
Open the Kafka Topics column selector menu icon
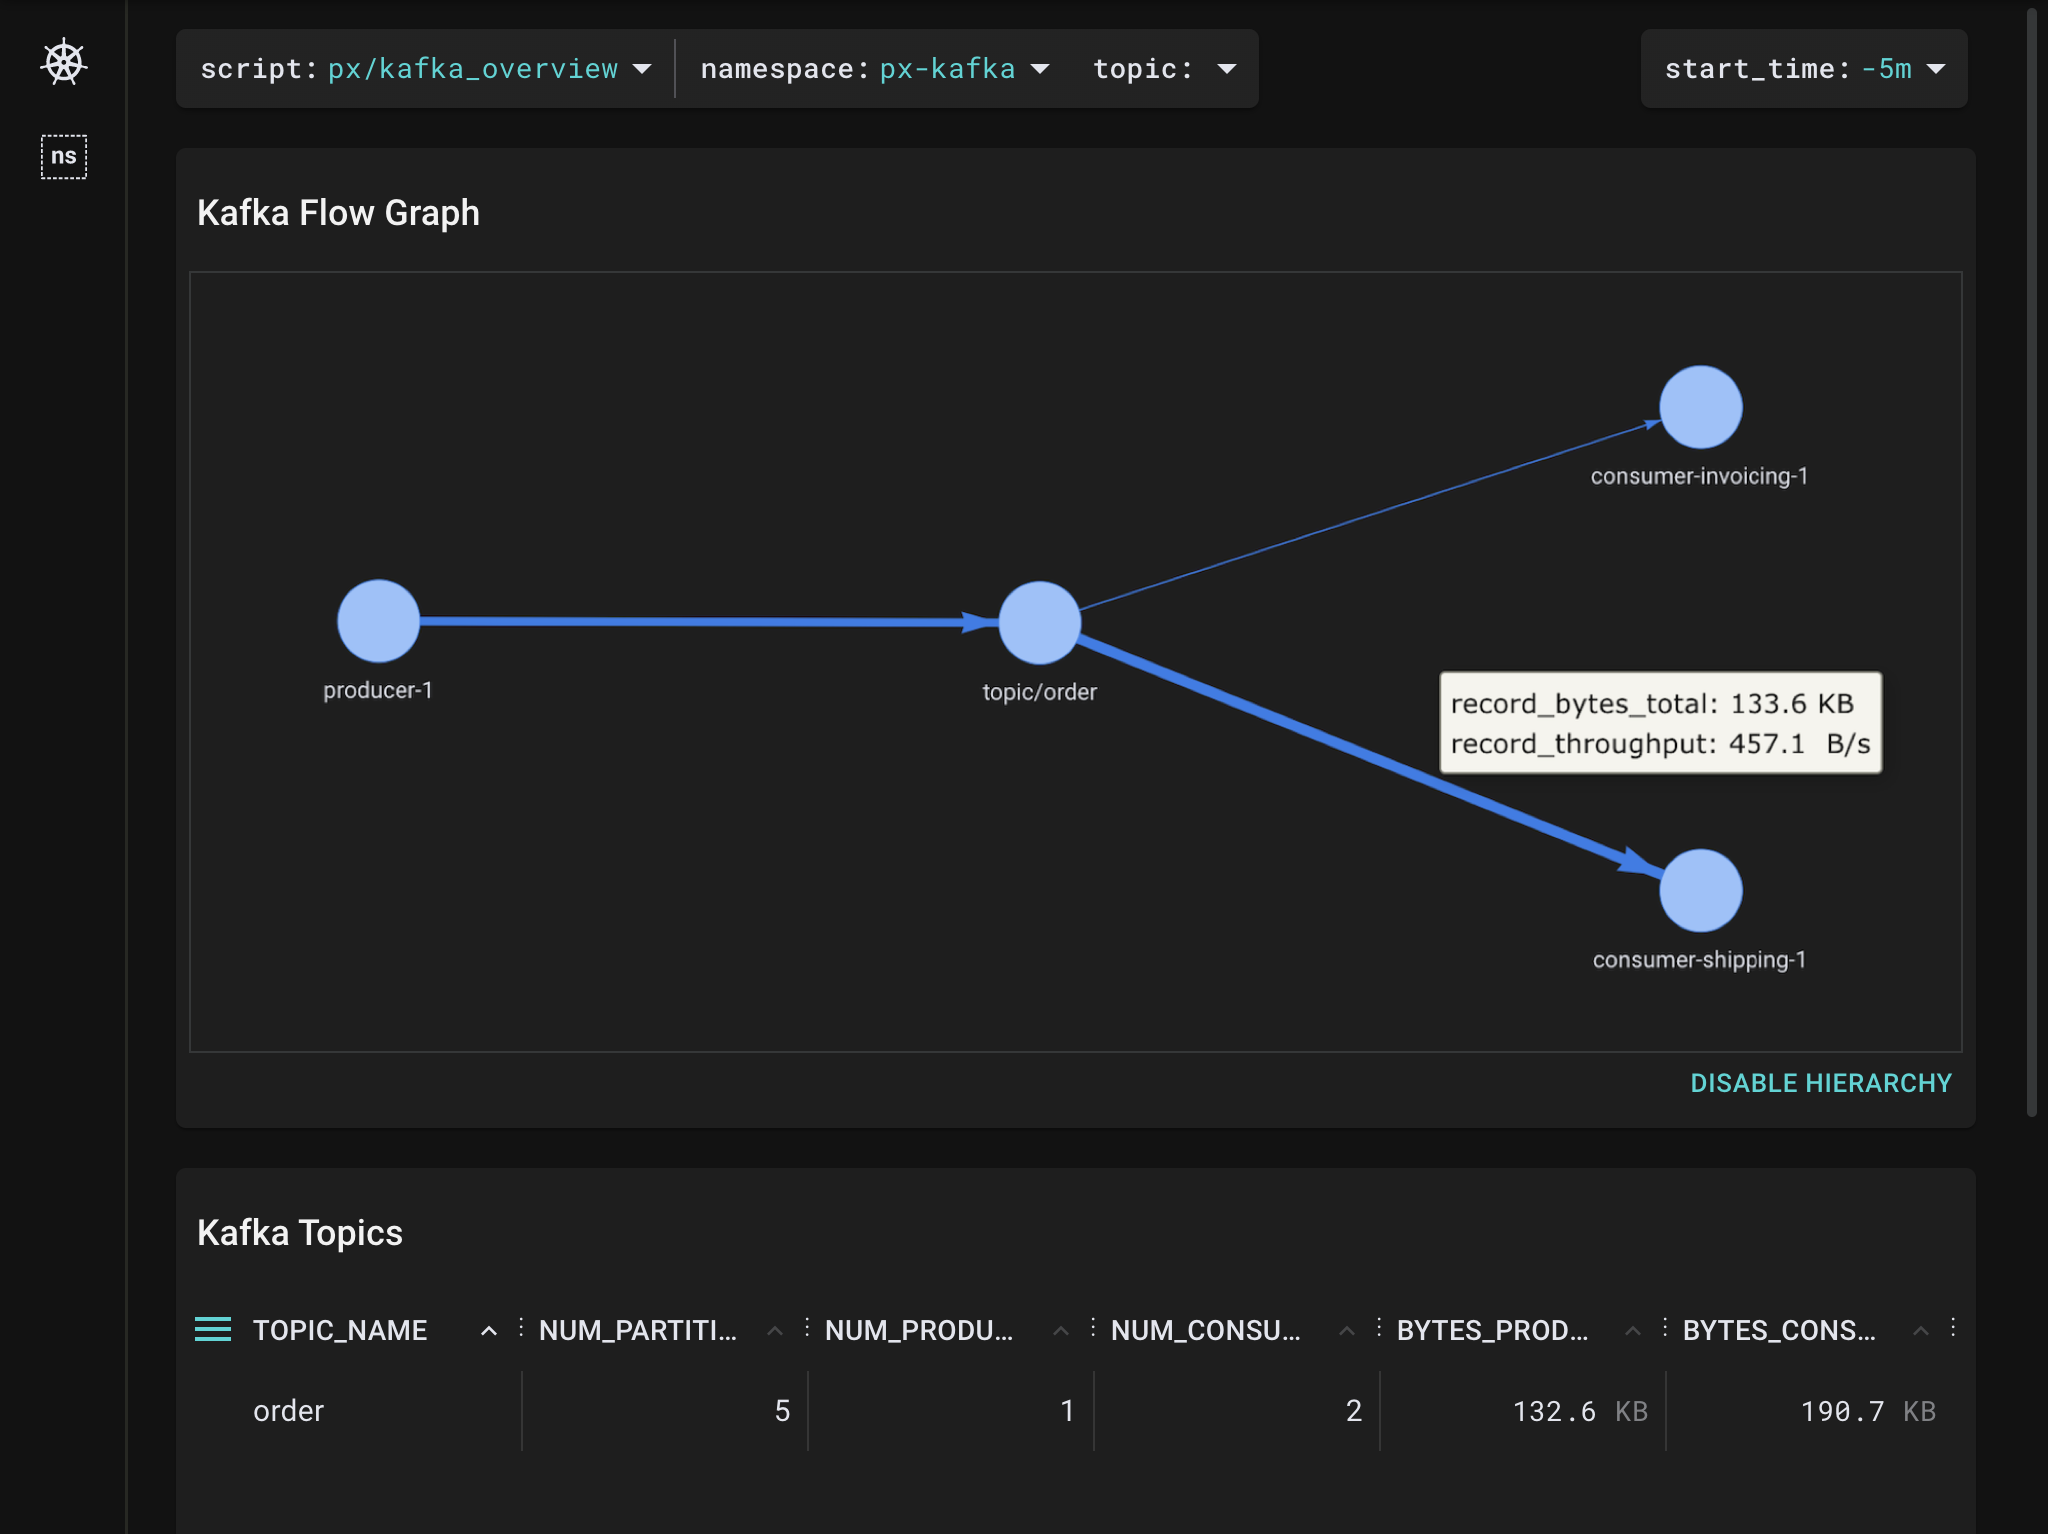212,1329
